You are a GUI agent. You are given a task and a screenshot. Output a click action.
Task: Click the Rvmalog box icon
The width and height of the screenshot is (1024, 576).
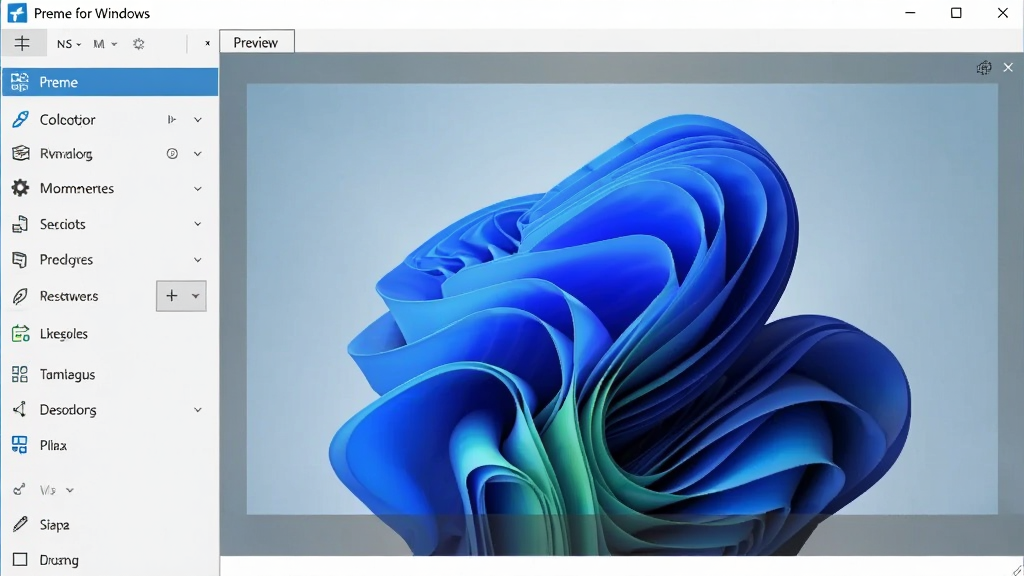coord(21,153)
